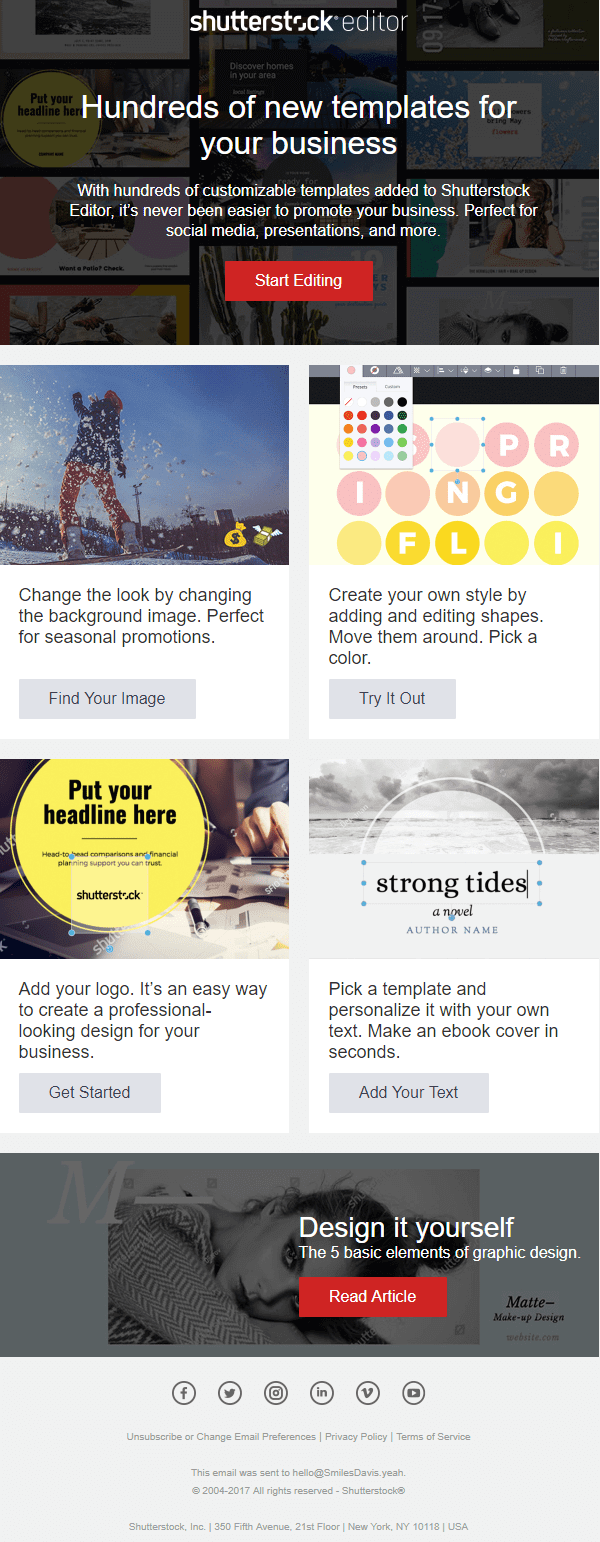This screenshot has height=1542, width=600.
Task: Open Unsubscribe or Change Email Preferences link
Action: tap(221, 1437)
